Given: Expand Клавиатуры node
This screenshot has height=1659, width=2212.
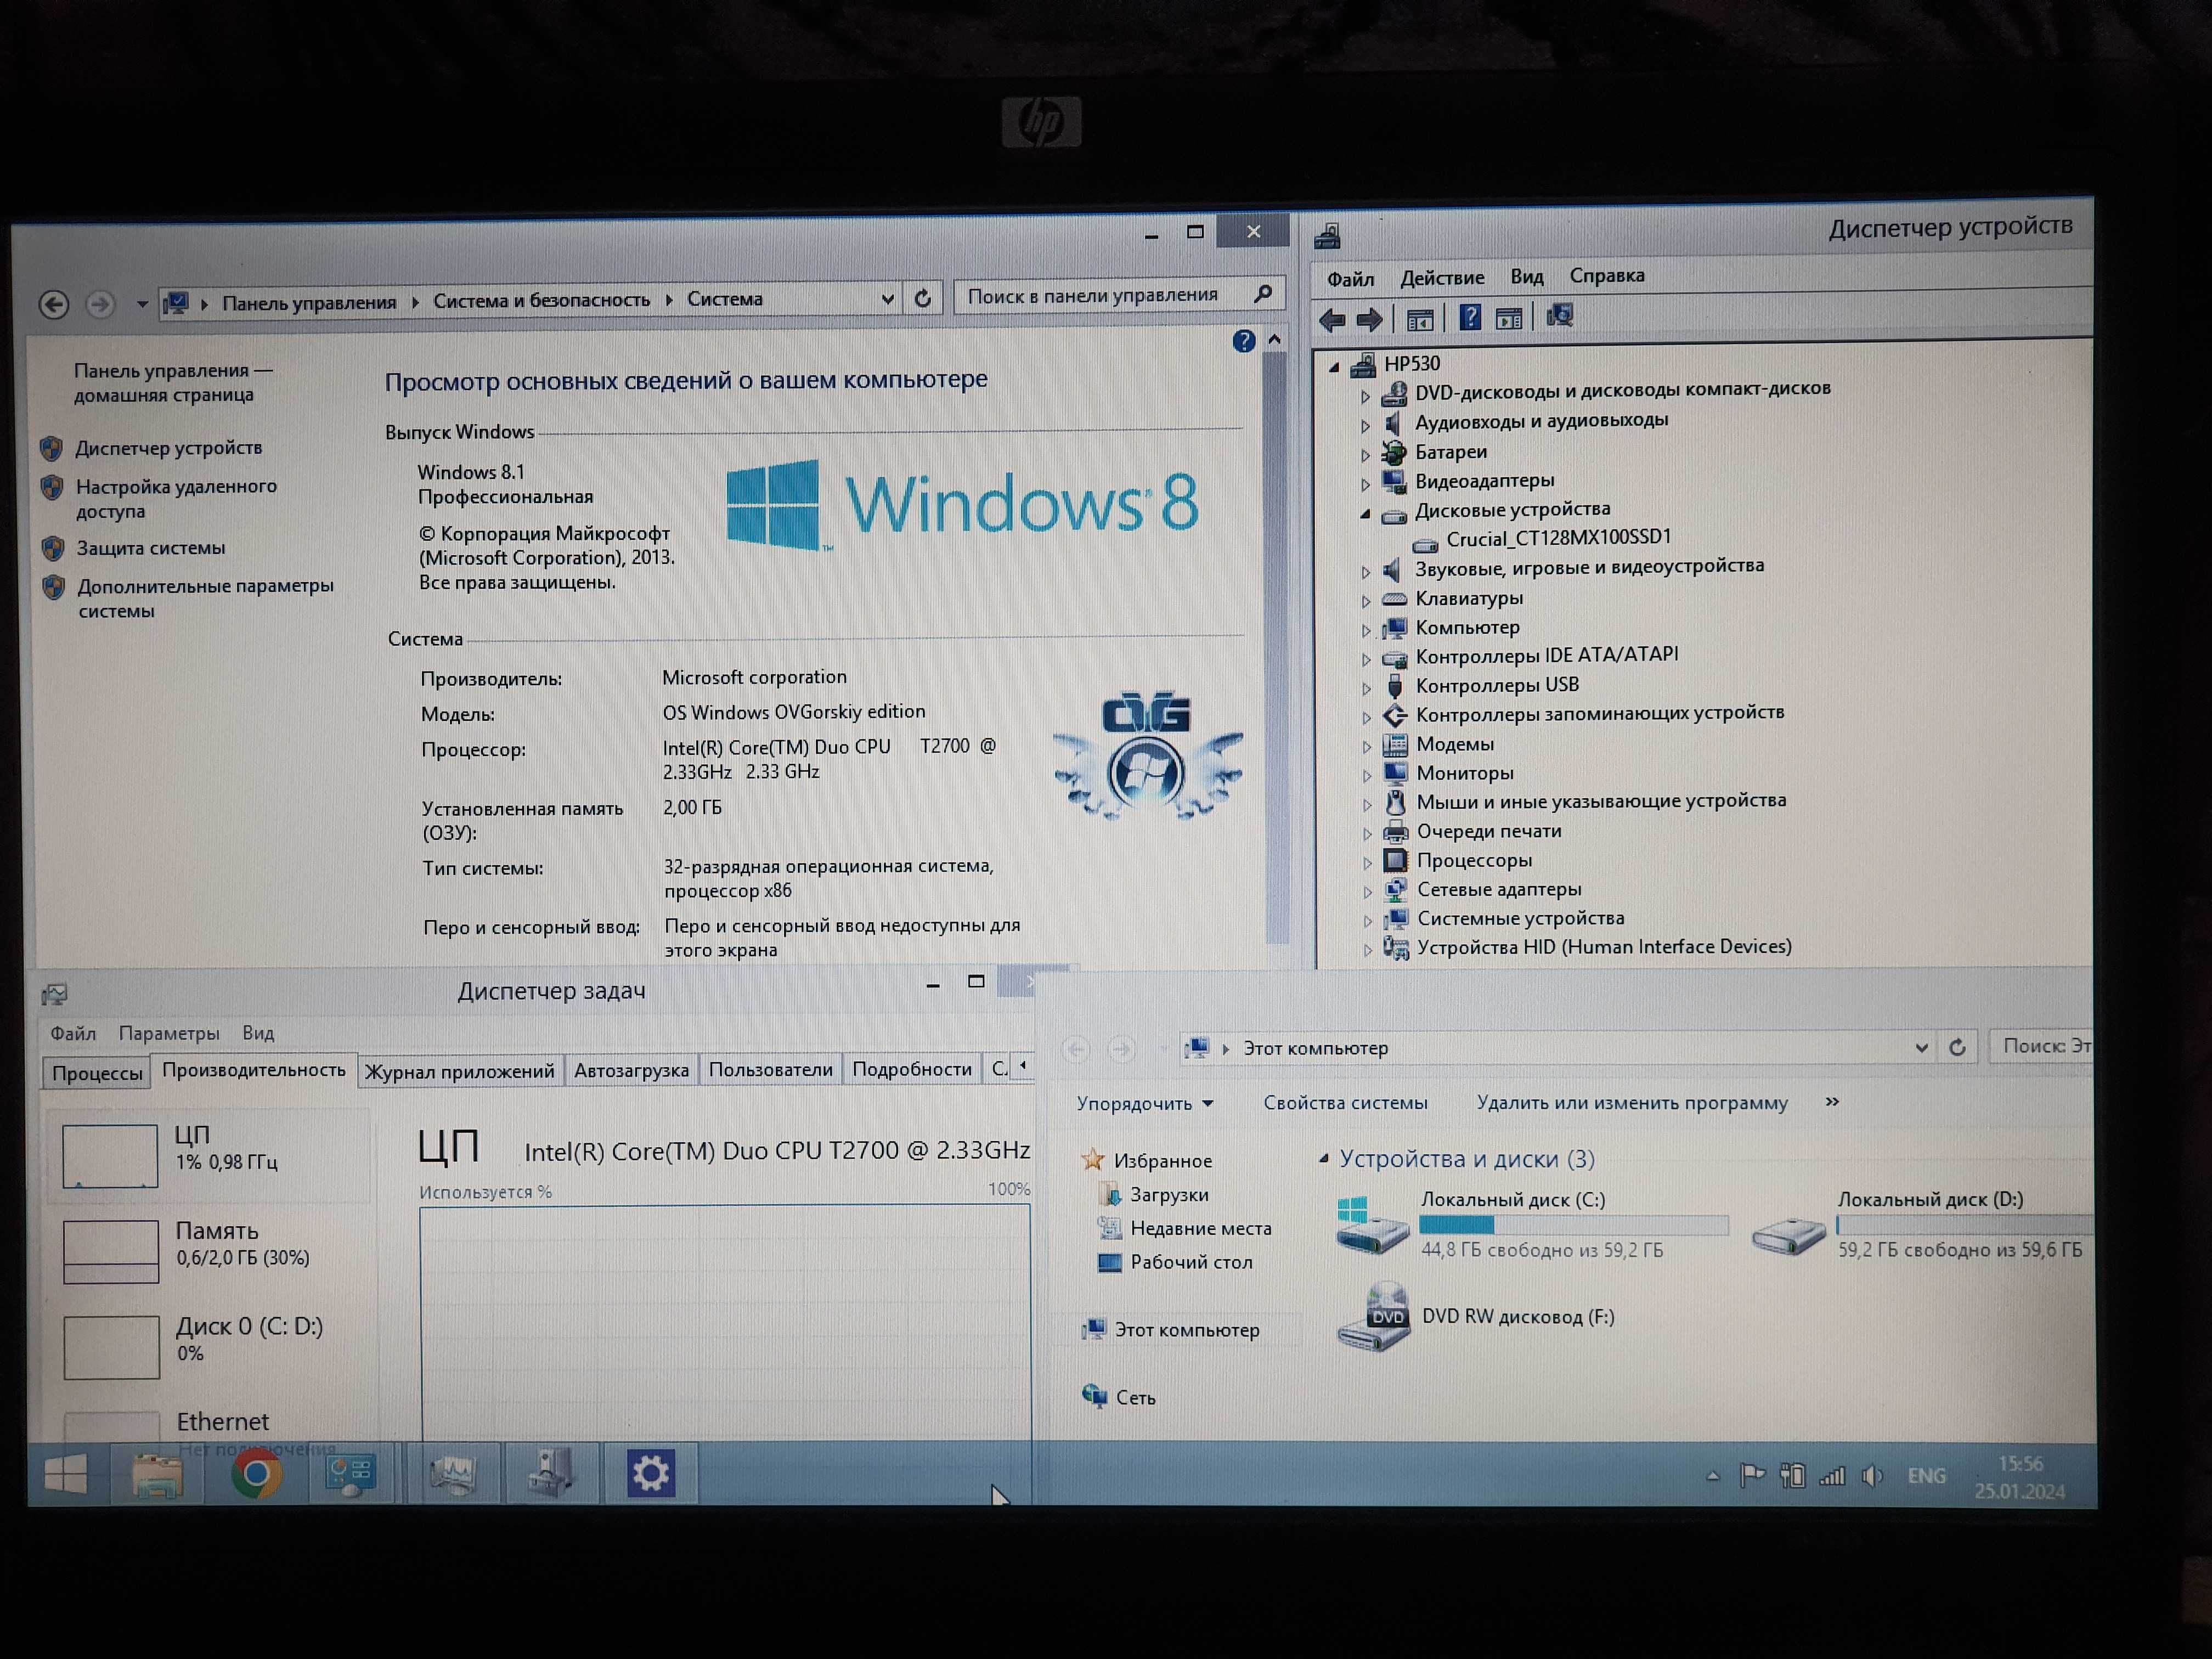Looking at the screenshot, I should (1366, 602).
